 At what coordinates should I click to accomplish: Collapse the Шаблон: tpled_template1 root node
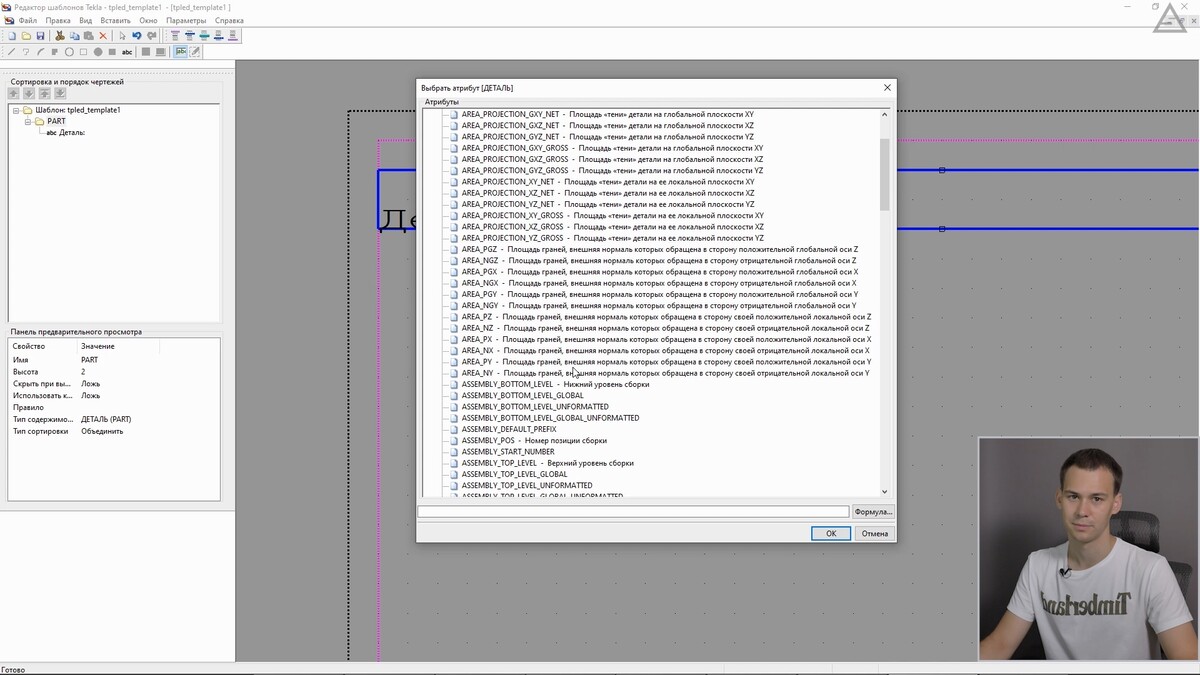16,110
